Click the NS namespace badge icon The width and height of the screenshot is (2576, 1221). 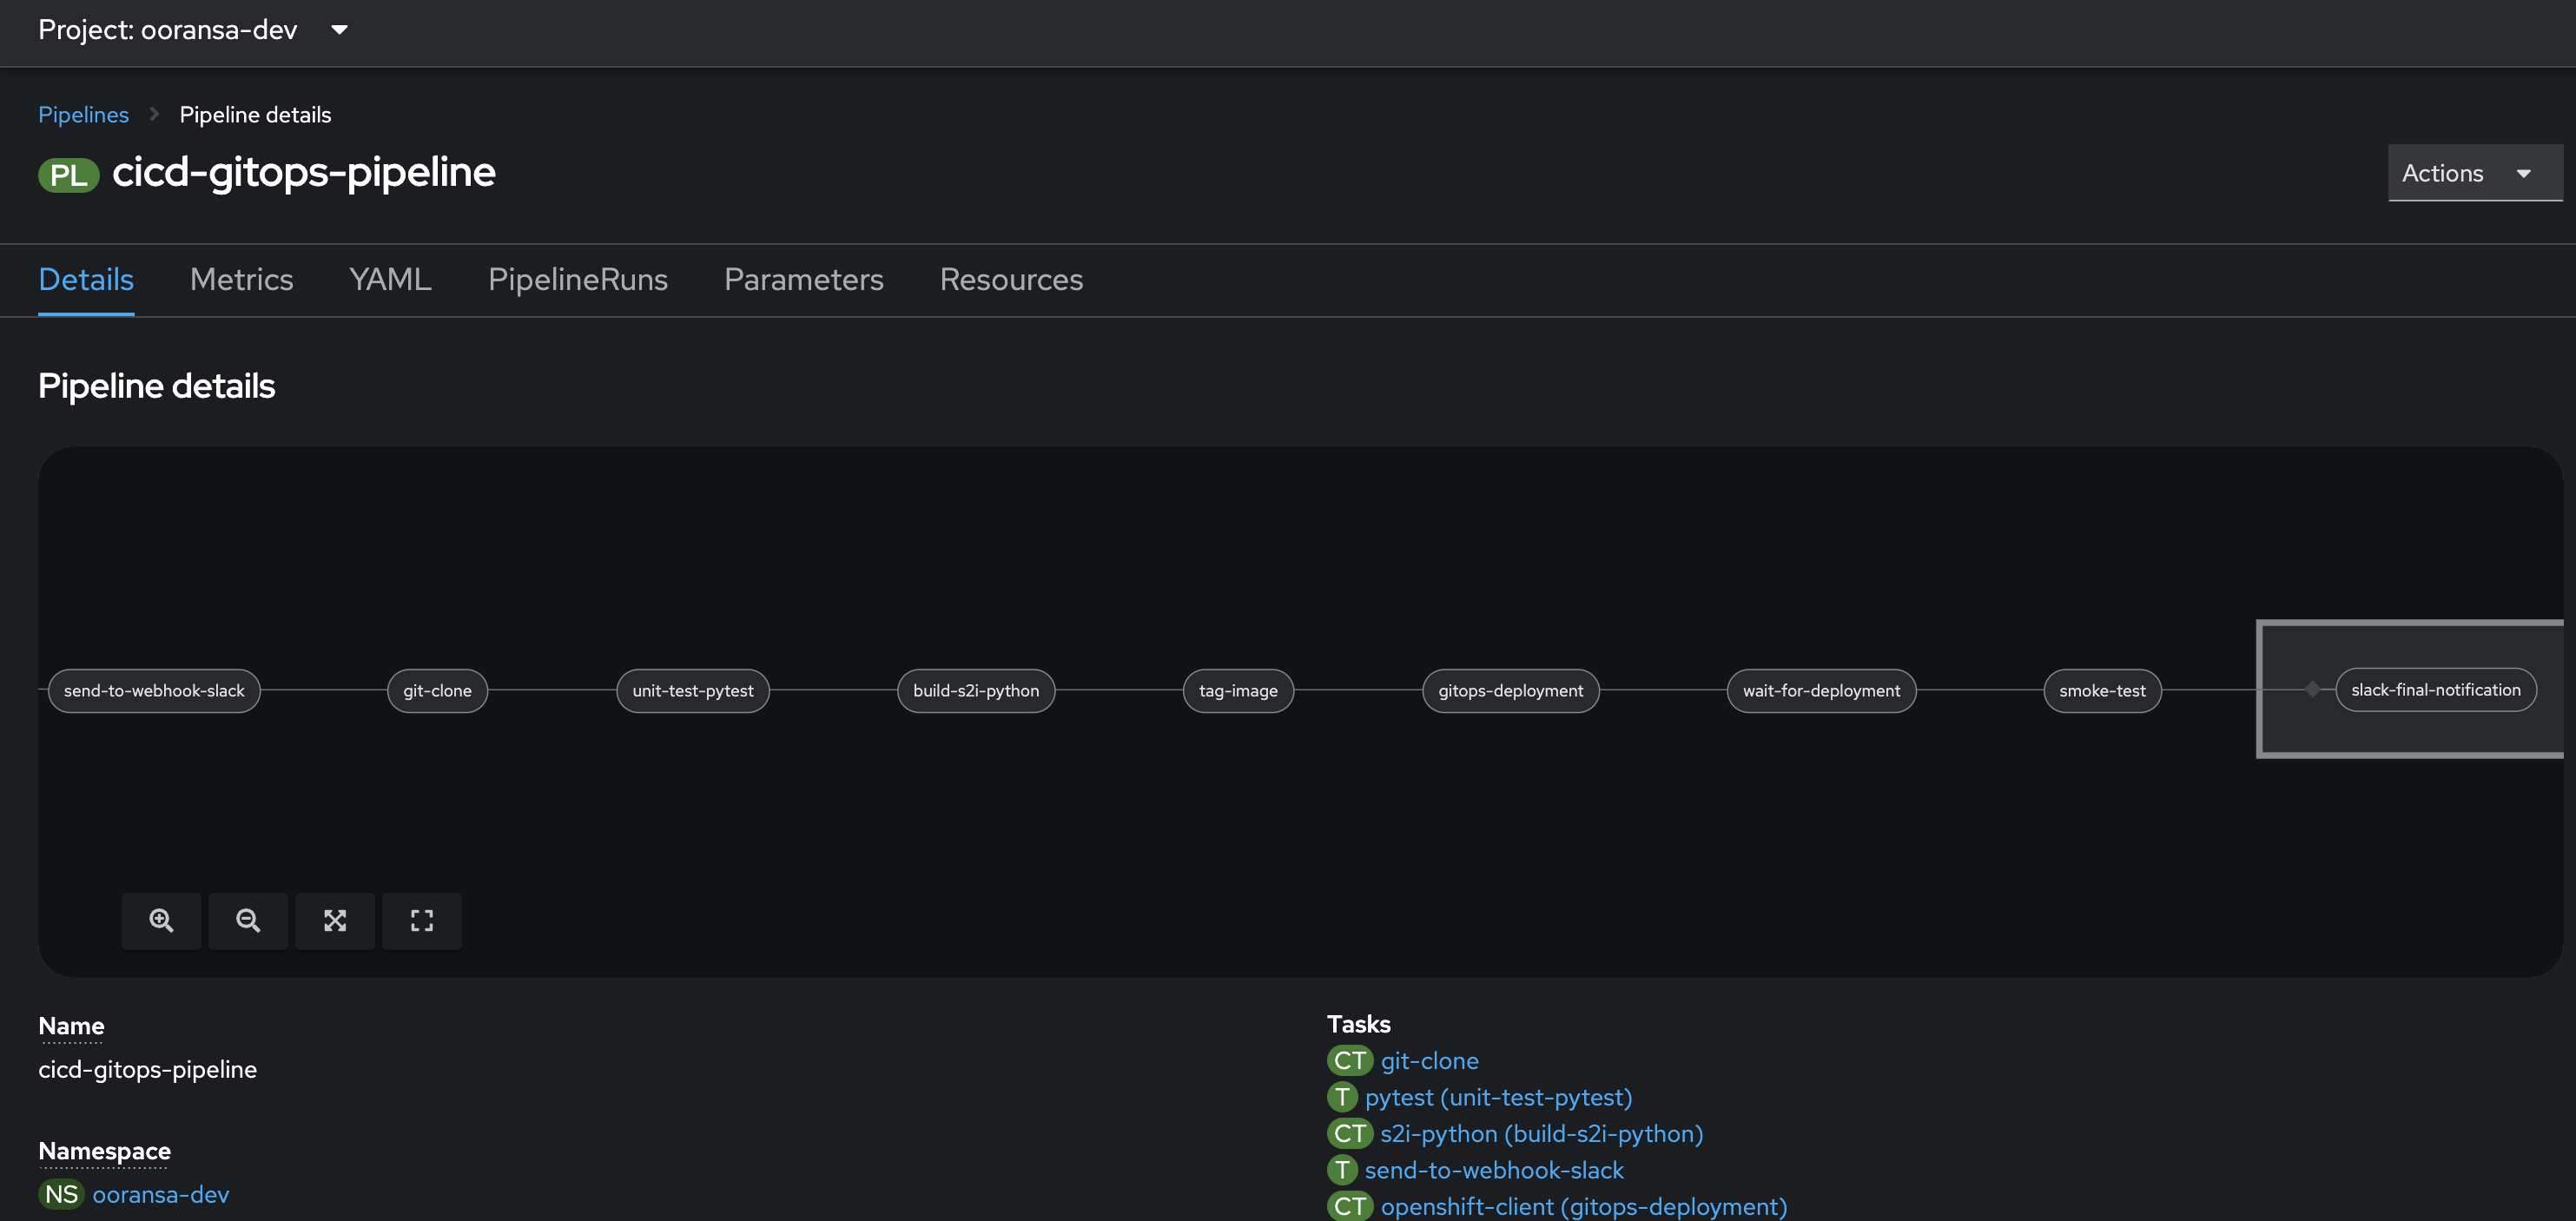click(x=61, y=1194)
